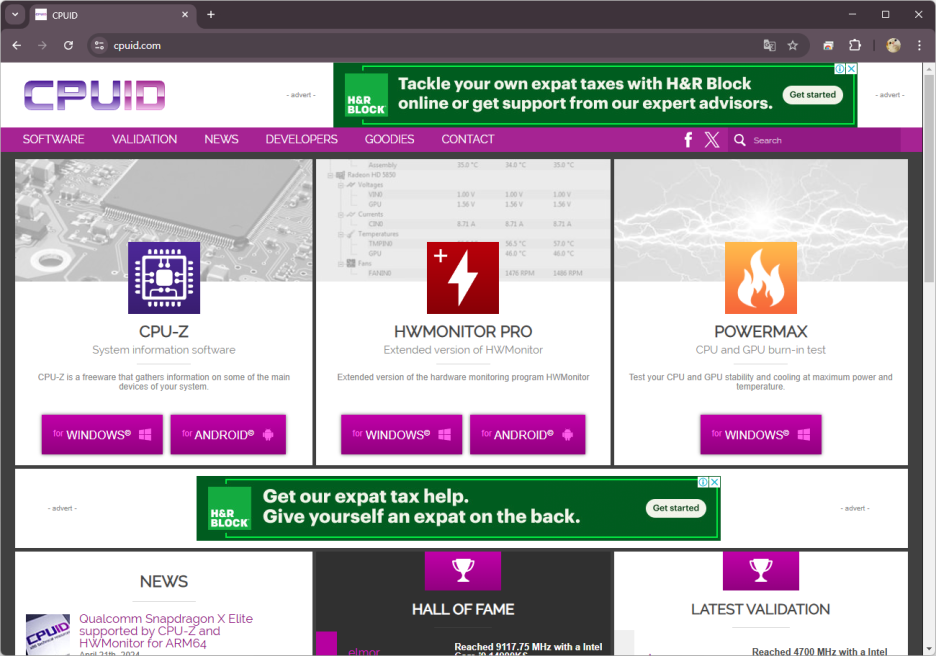Open the browser extensions puzzle icon

point(855,45)
